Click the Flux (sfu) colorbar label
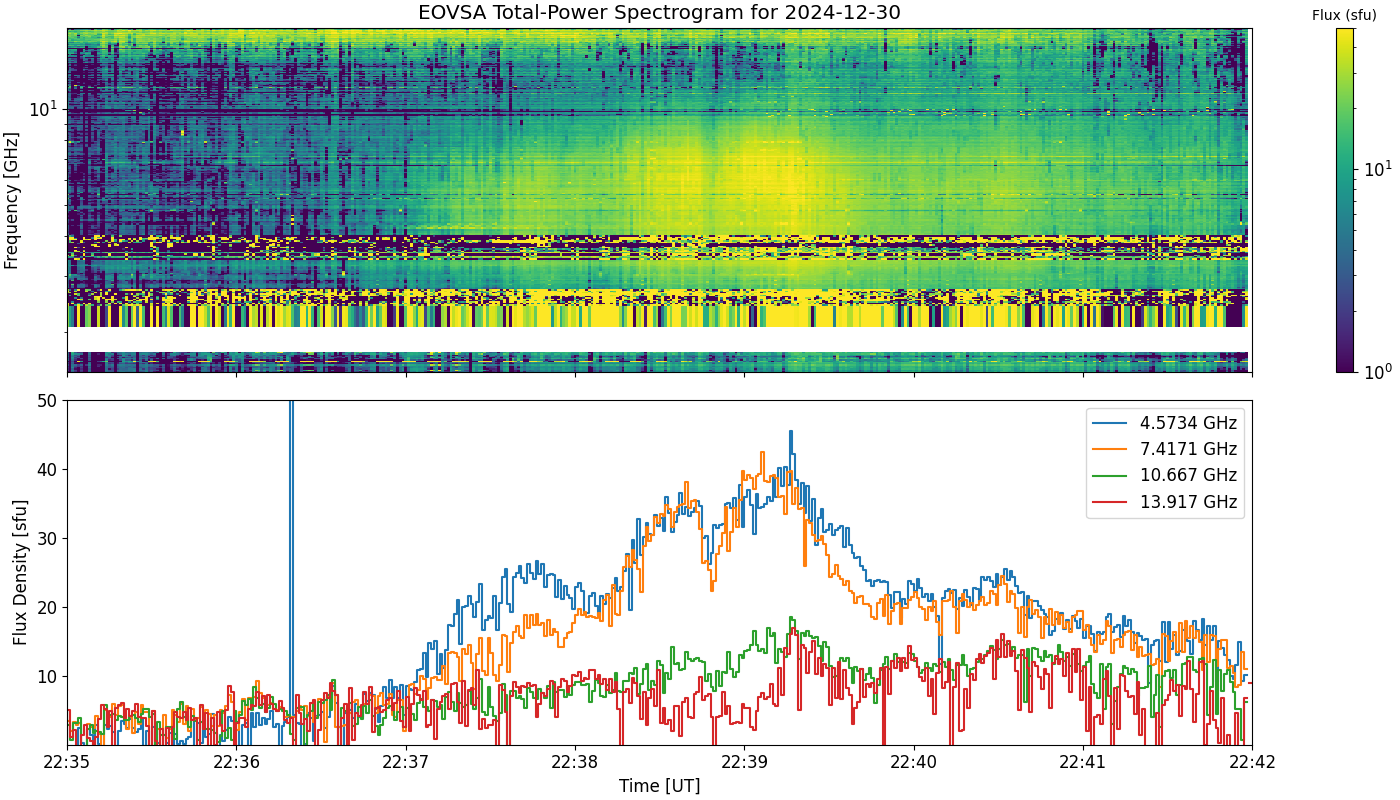The height and width of the screenshot is (800, 1400). [1344, 15]
